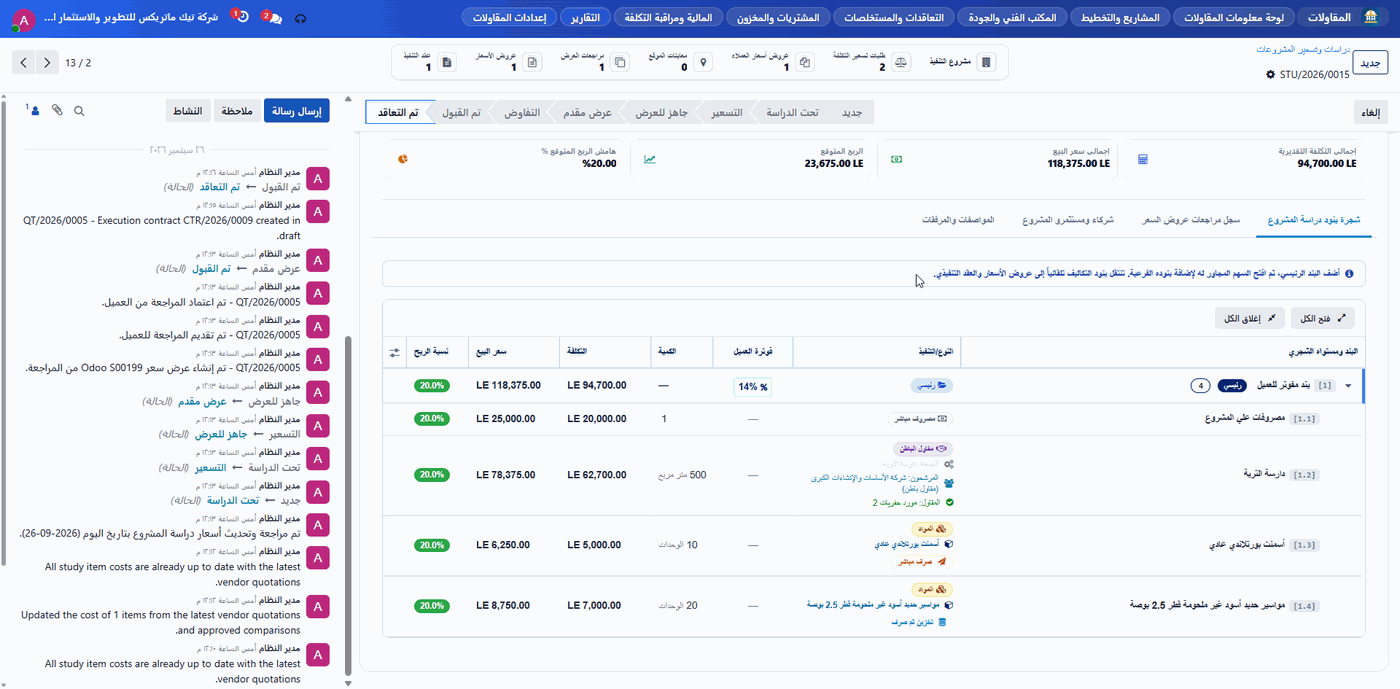Set status stage to تم القبول
Viewport: 1400px width, 689px height.
[x=461, y=113]
